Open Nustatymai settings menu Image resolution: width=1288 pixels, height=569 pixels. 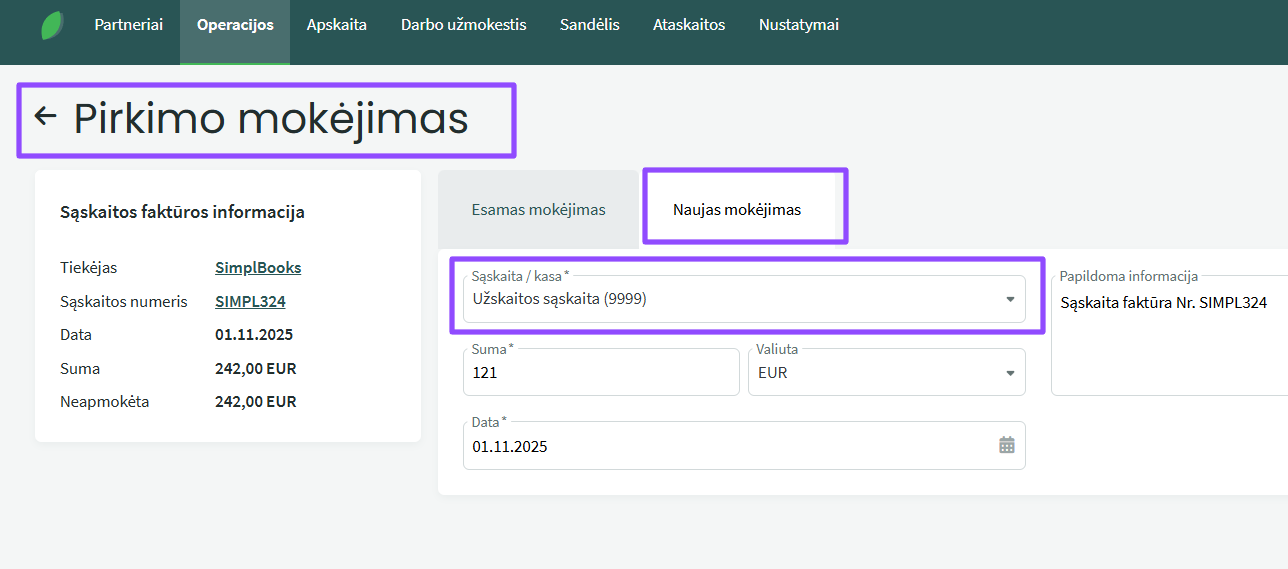pos(798,25)
